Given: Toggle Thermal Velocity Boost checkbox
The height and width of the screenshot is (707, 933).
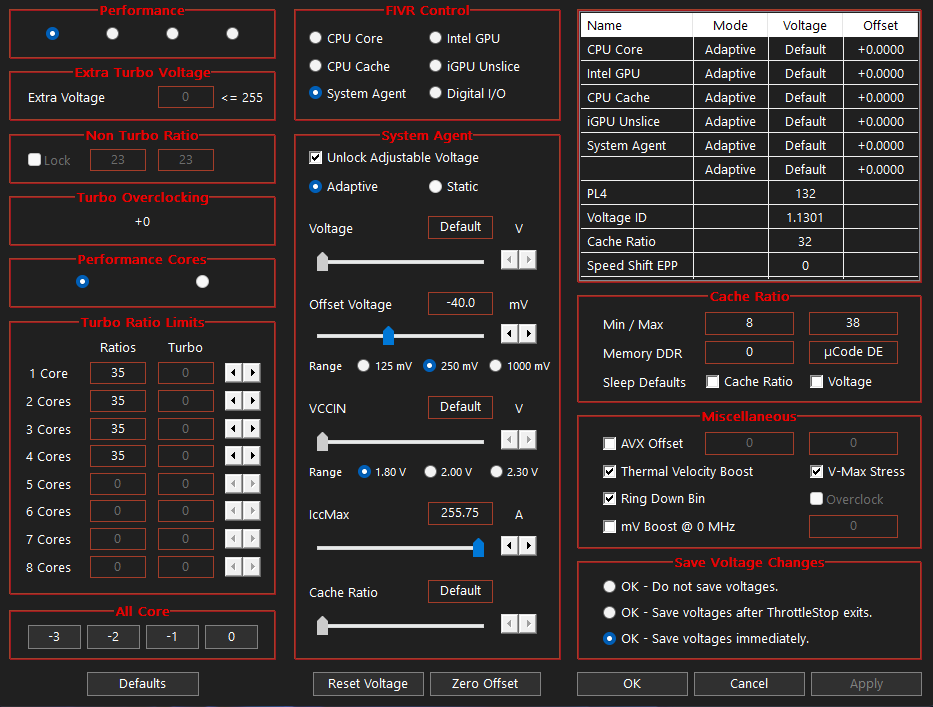Looking at the screenshot, I should point(609,471).
